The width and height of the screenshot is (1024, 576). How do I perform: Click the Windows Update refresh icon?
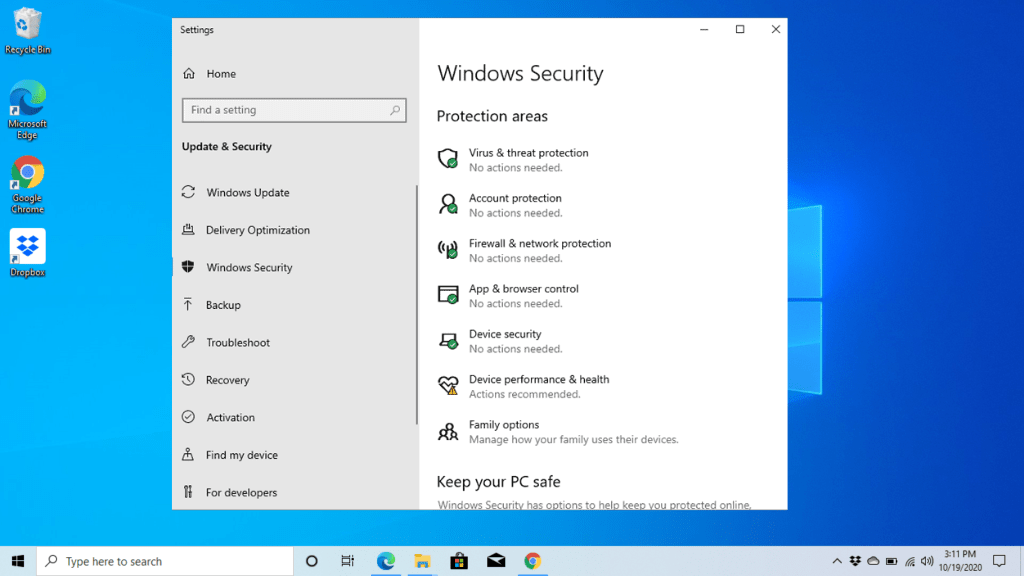click(x=189, y=192)
